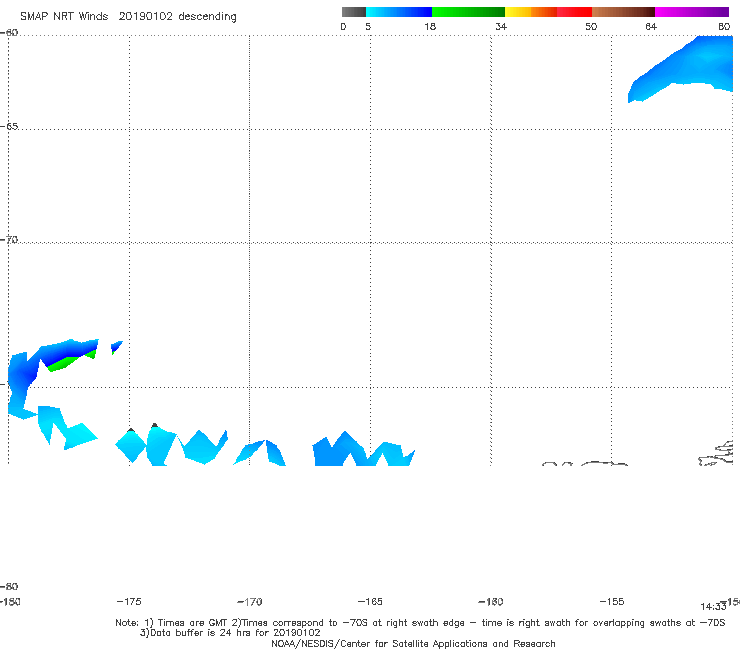The height and width of the screenshot is (650, 740).
Task: Click the longitude label '-175'
Action: click(x=129, y=601)
